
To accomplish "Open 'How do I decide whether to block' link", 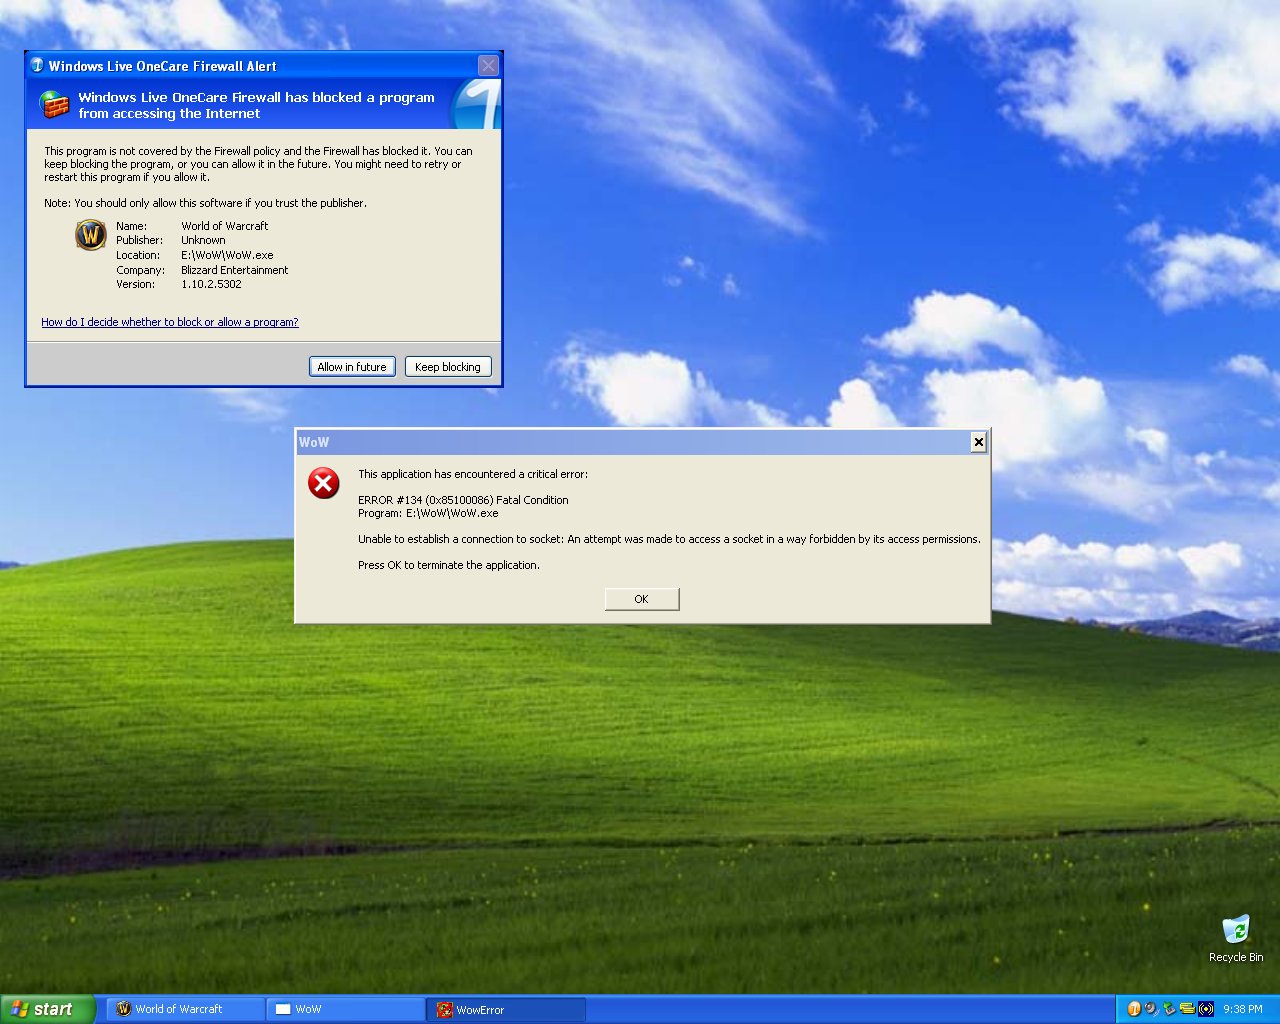I will pyautogui.click(x=170, y=322).
